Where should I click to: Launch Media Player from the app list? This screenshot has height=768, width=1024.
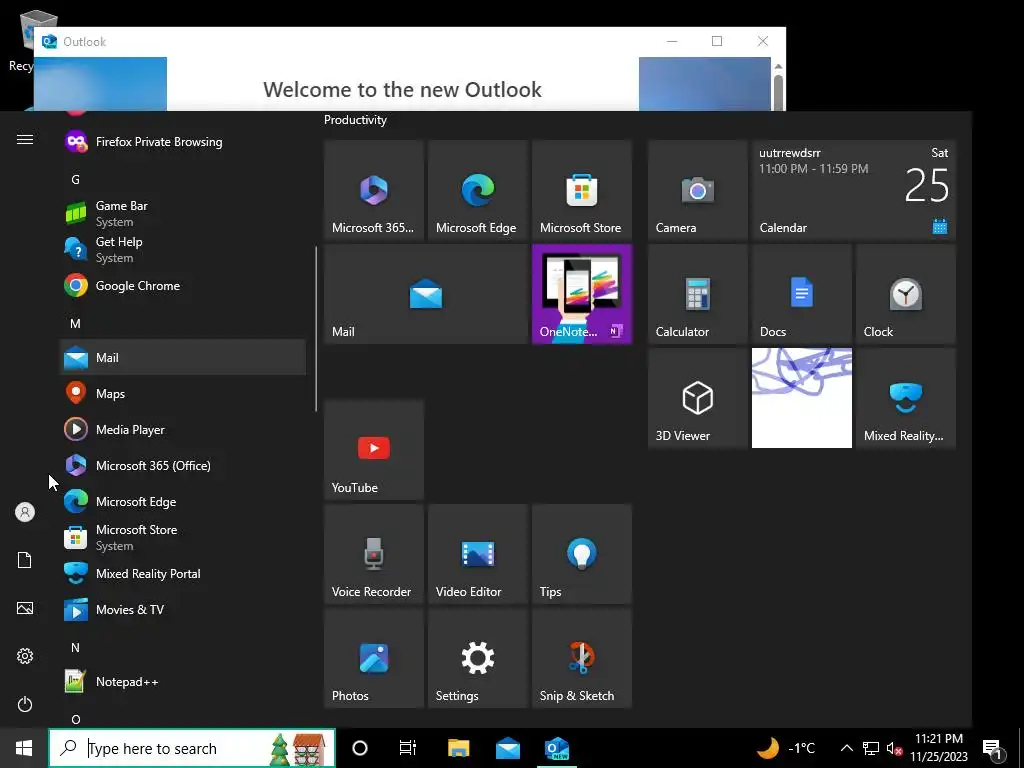click(182, 430)
